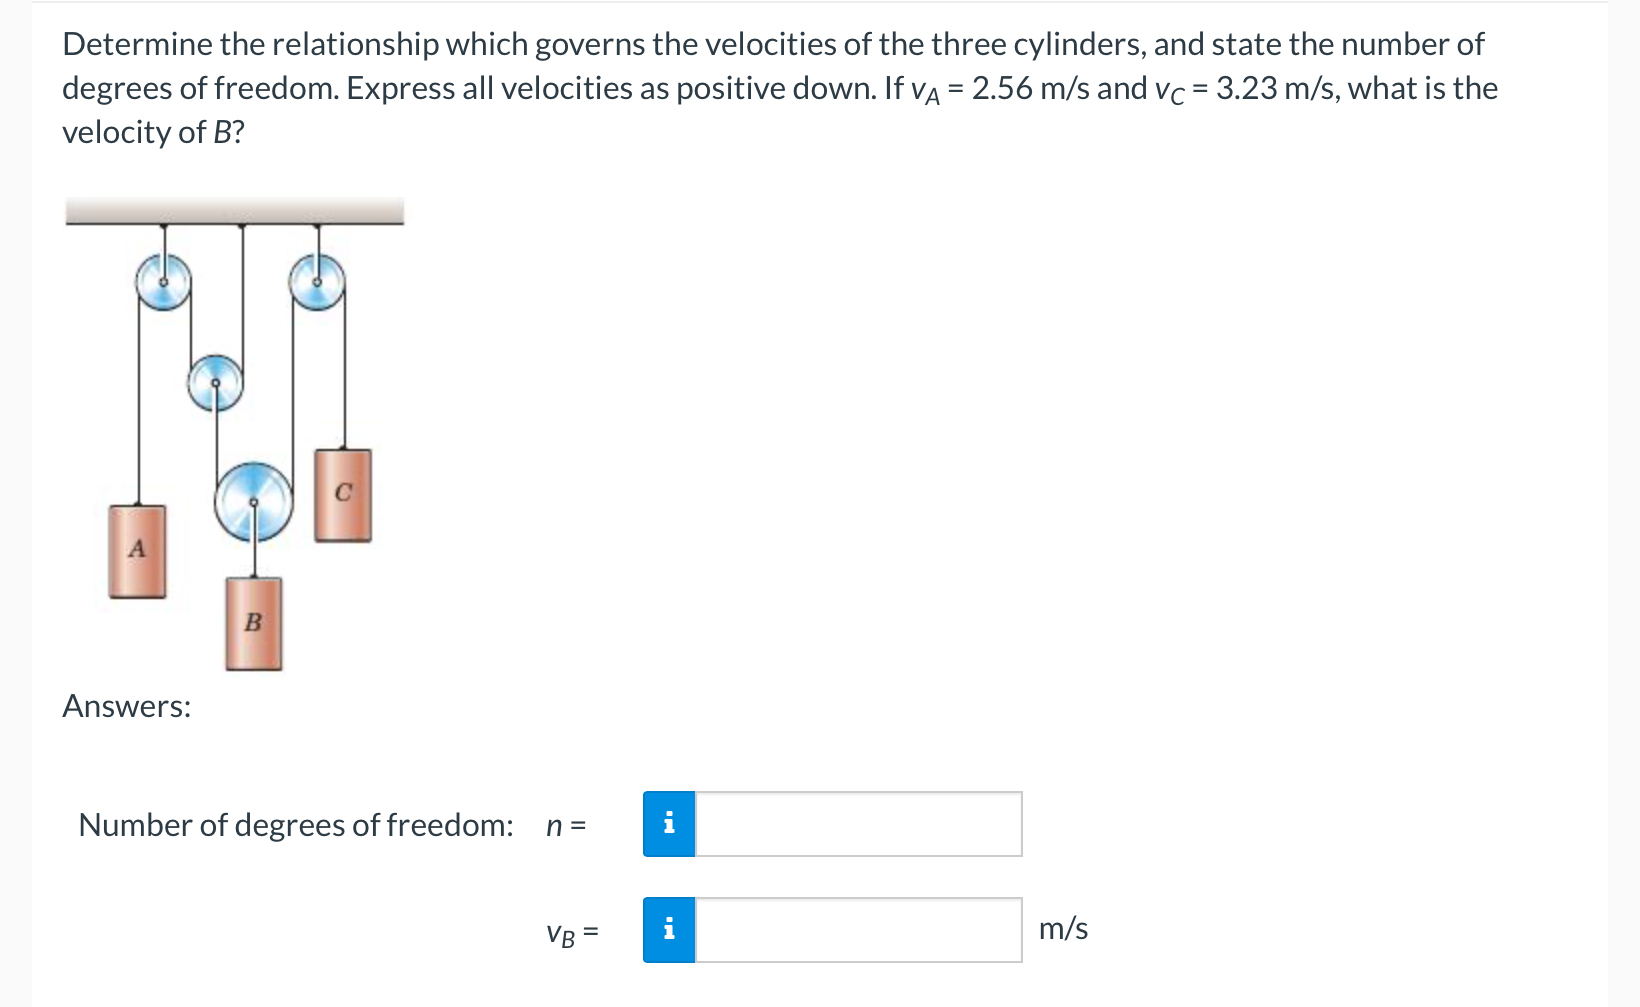Click the 'm/s' unit label
The height and width of the screenshot is (1007, 1640).
(x=1063, y=928)
